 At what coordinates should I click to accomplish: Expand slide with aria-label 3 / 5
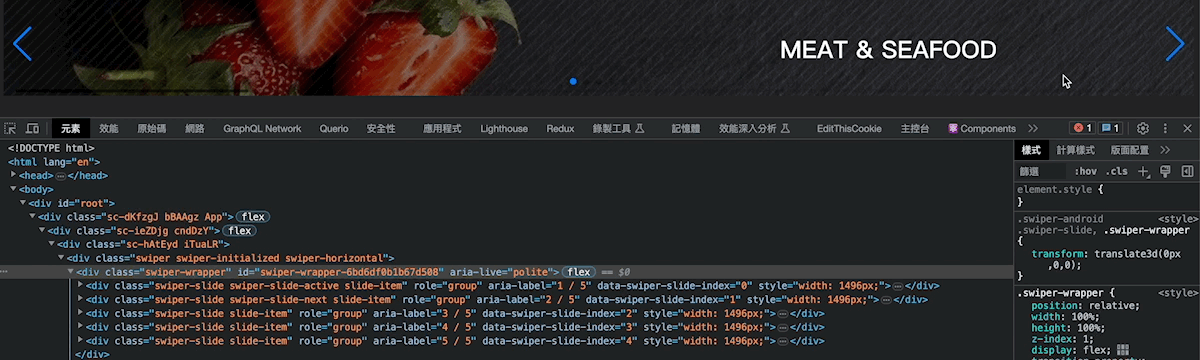pyautogui.click(x=81, y=313)
